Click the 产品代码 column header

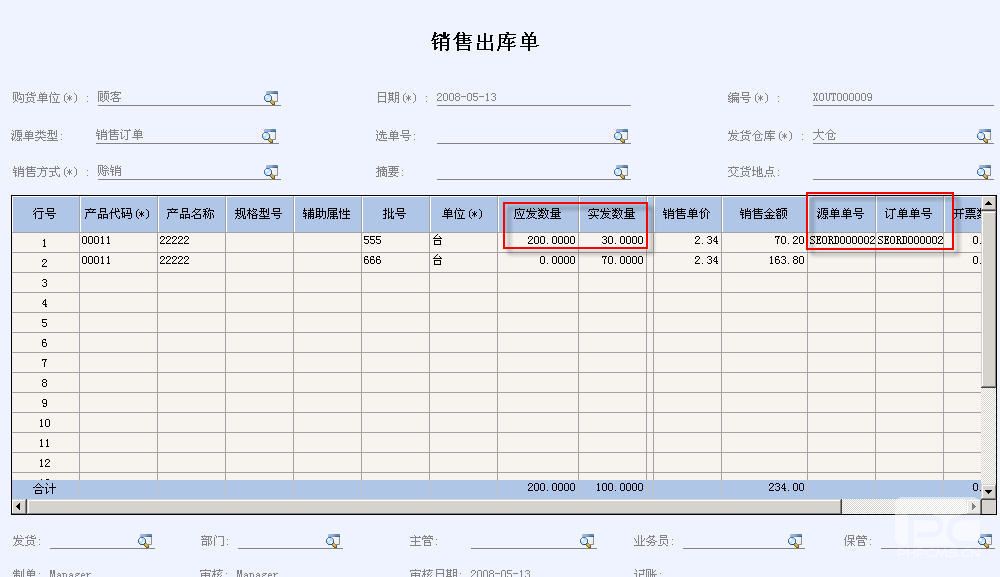pyautogui.click(x=118, y=214)
